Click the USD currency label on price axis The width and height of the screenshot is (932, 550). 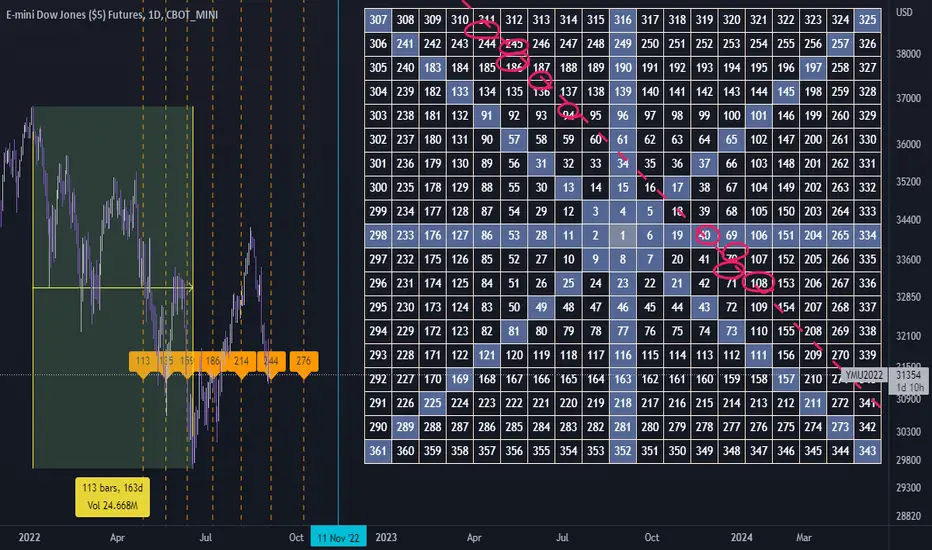tap(904, 12)
